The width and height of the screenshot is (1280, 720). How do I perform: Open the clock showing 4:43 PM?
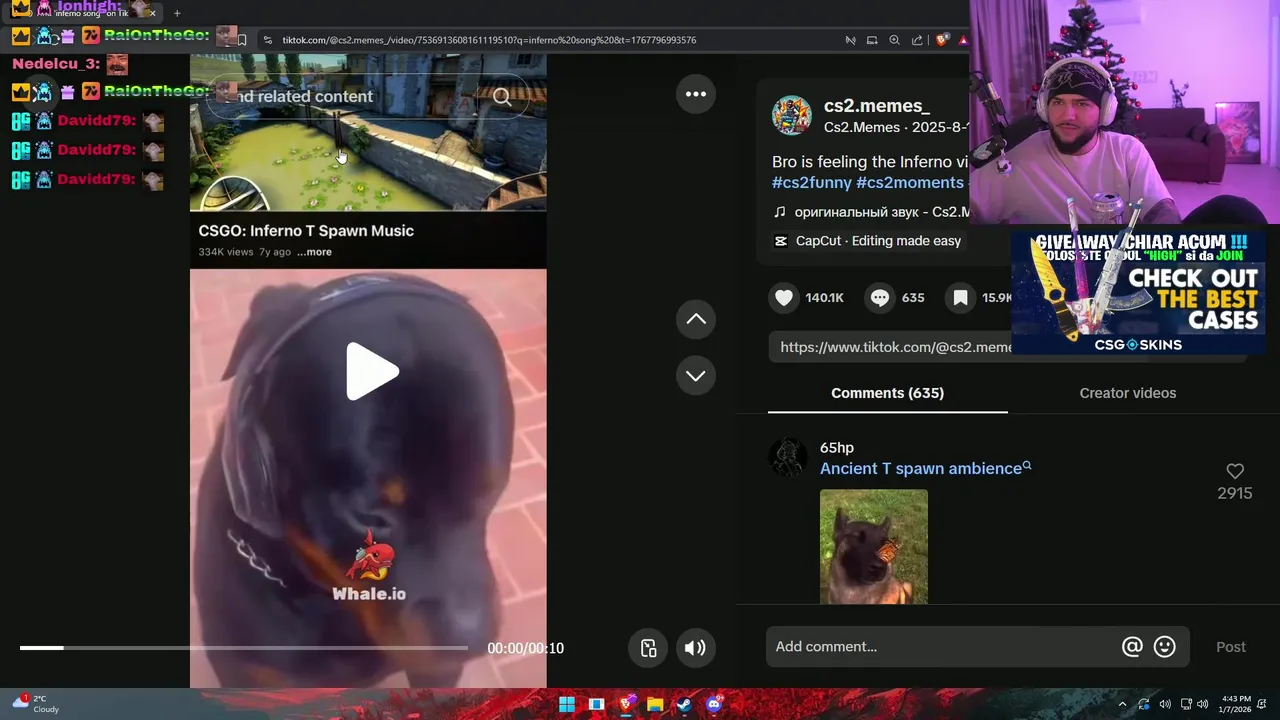tap(1236, 704)
